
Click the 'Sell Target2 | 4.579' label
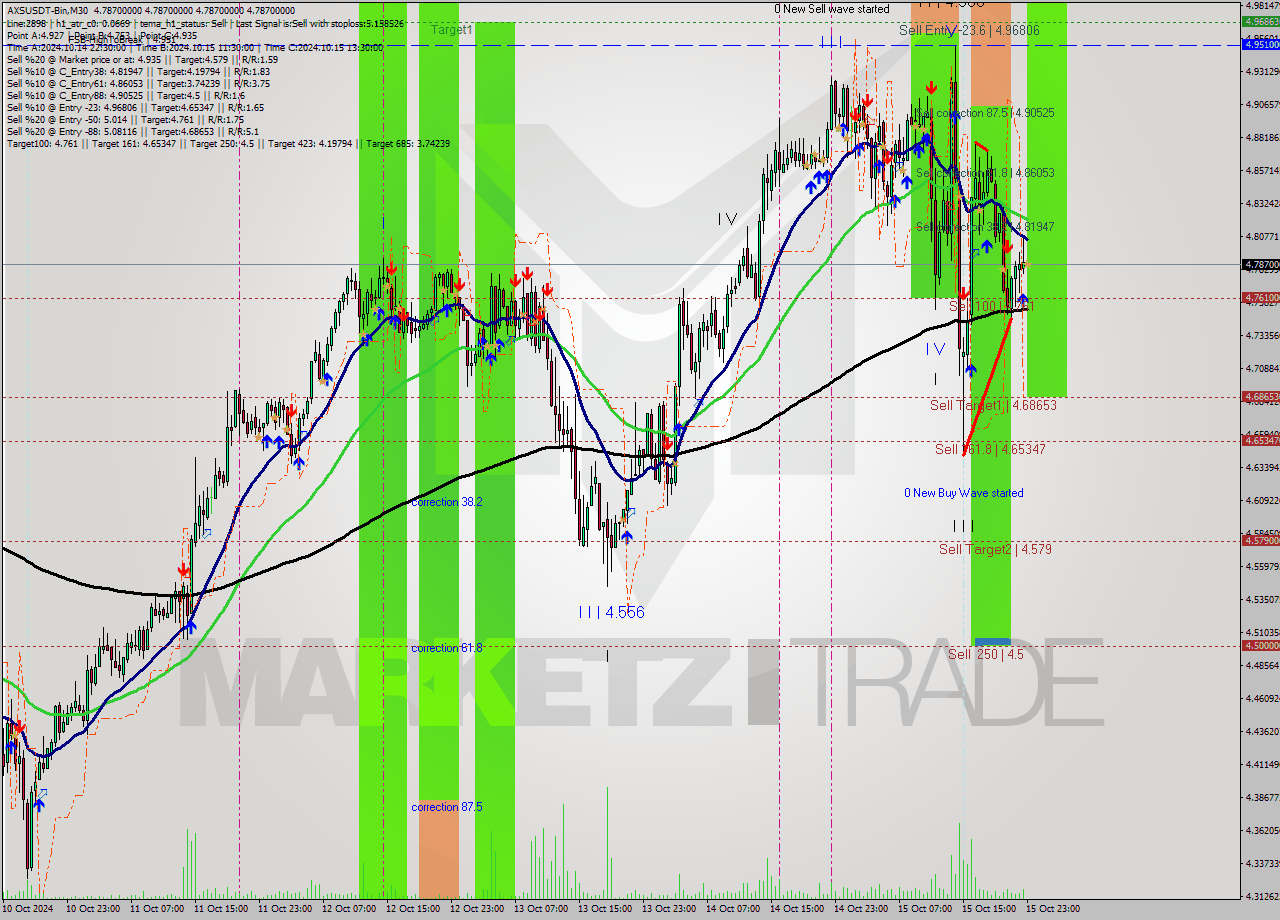[x=995, y=549]
